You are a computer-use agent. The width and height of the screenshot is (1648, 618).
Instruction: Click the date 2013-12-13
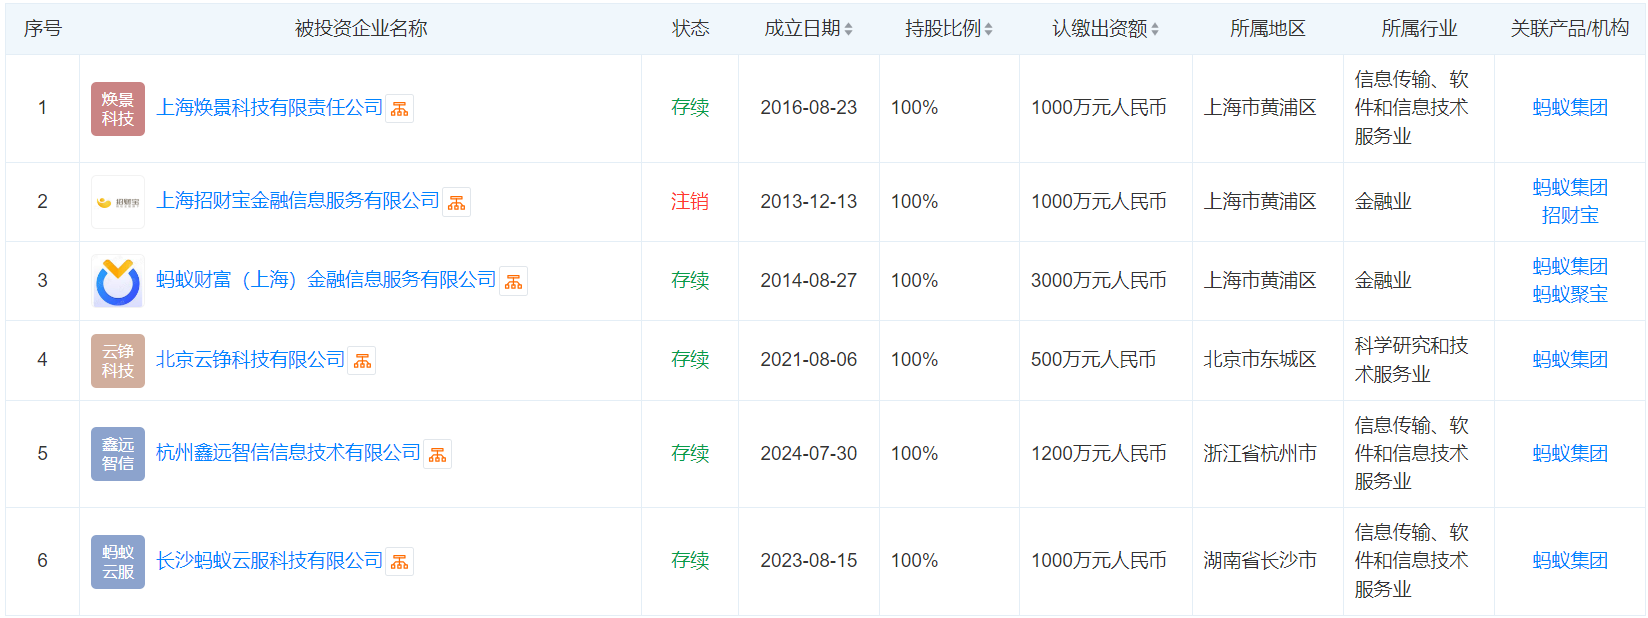point(809,202)
